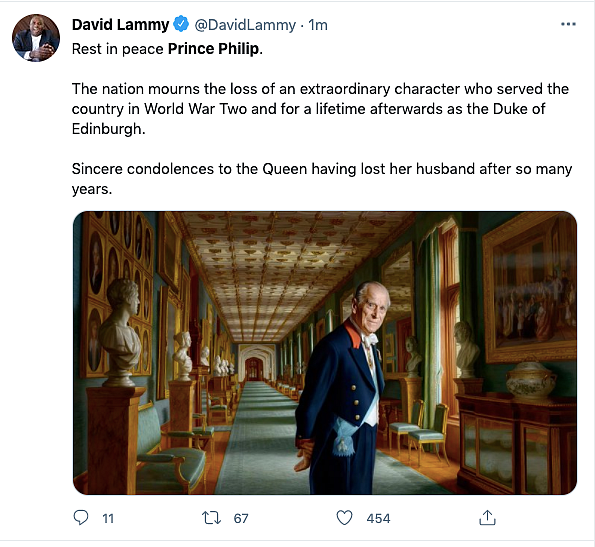Click the blue verified badge
595x547 pixels.
[x=181, y=24]
